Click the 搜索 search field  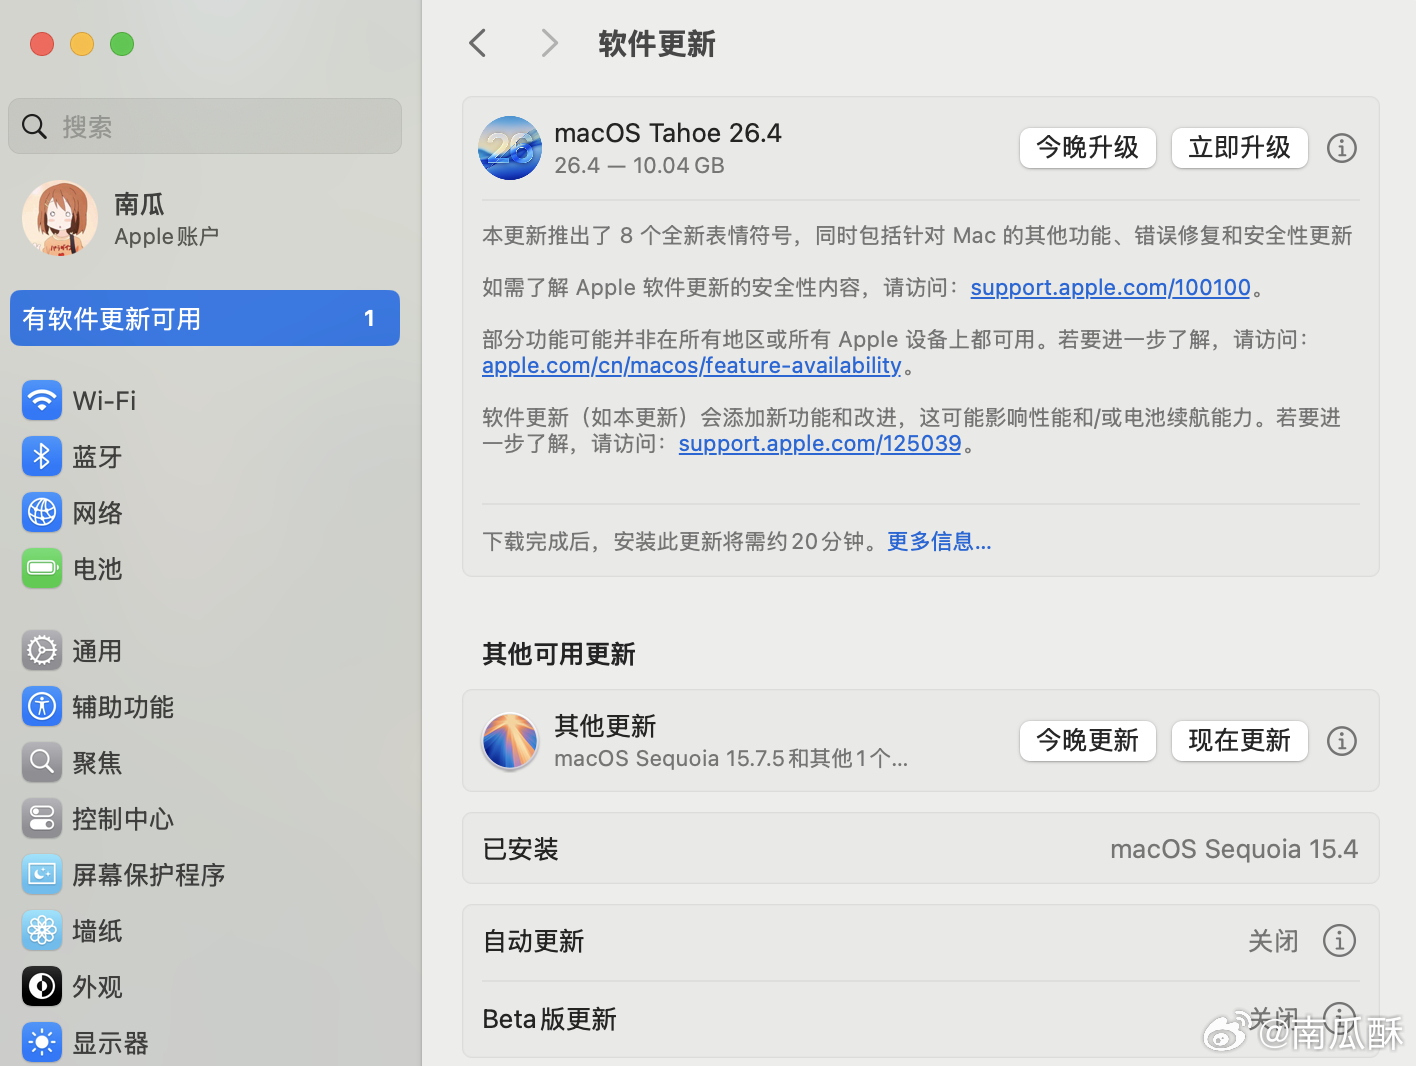(204, 126)
